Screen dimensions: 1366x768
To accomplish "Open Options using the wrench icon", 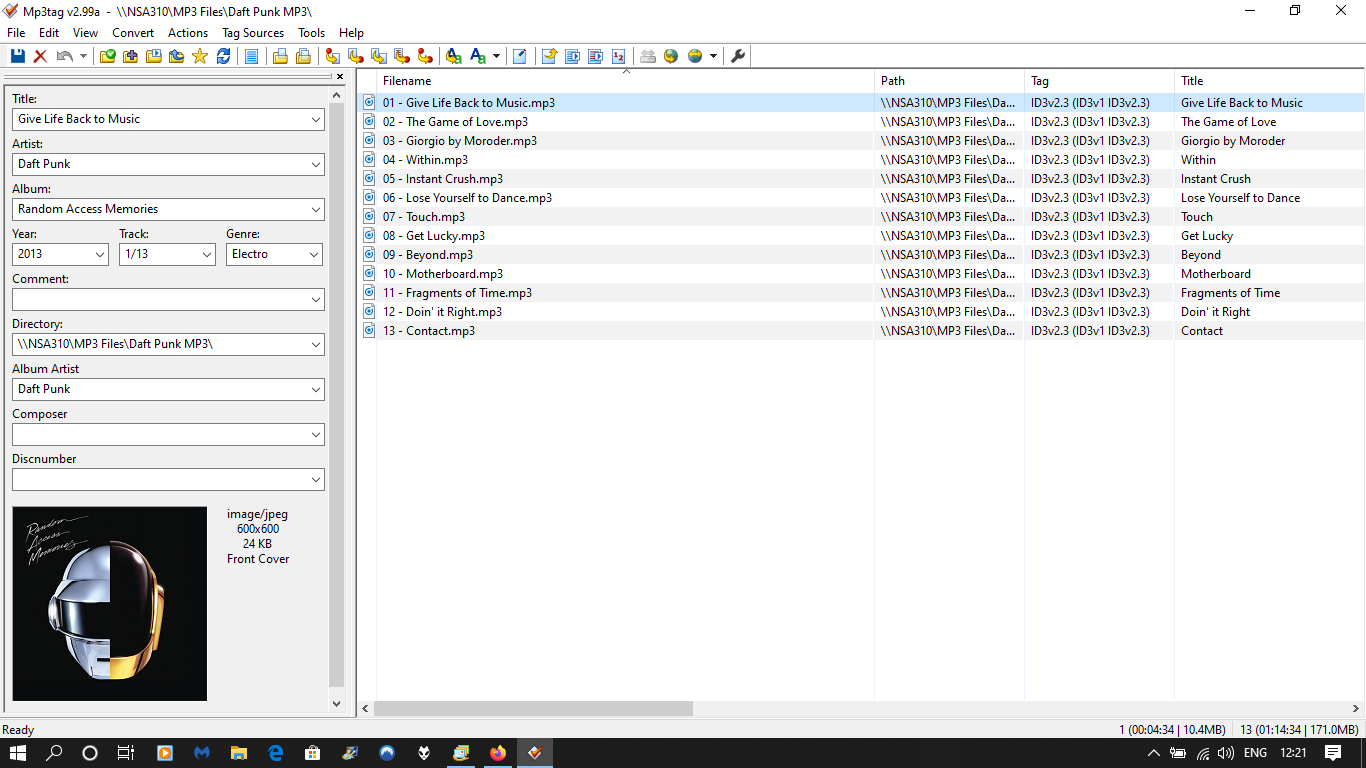I will (x=737, y=56).
